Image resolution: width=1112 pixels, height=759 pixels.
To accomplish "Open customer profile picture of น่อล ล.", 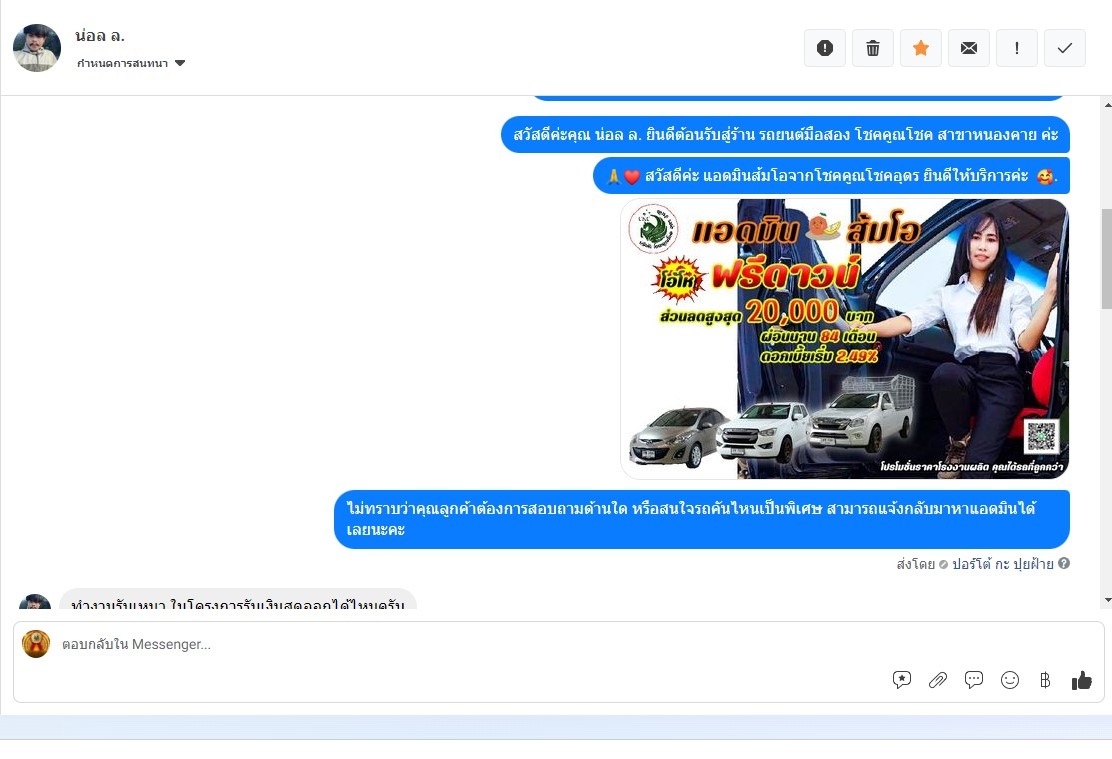I will click(x=37, y=48).
